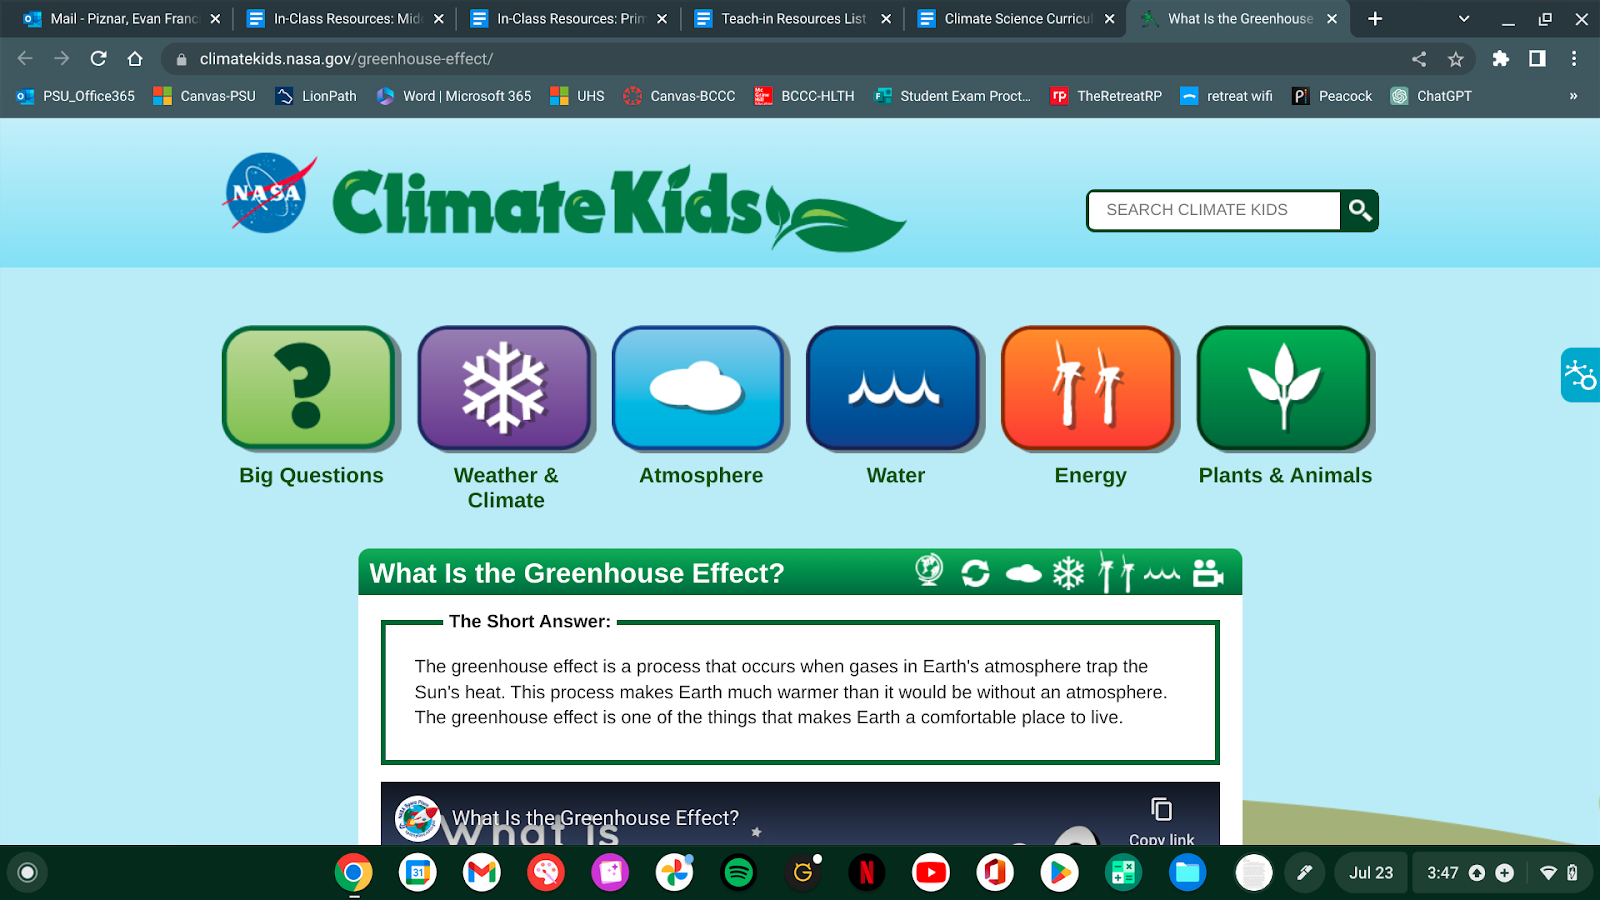Bookmark this page with the star icon
This screenshot has width=1600, height=900.
1456,59
